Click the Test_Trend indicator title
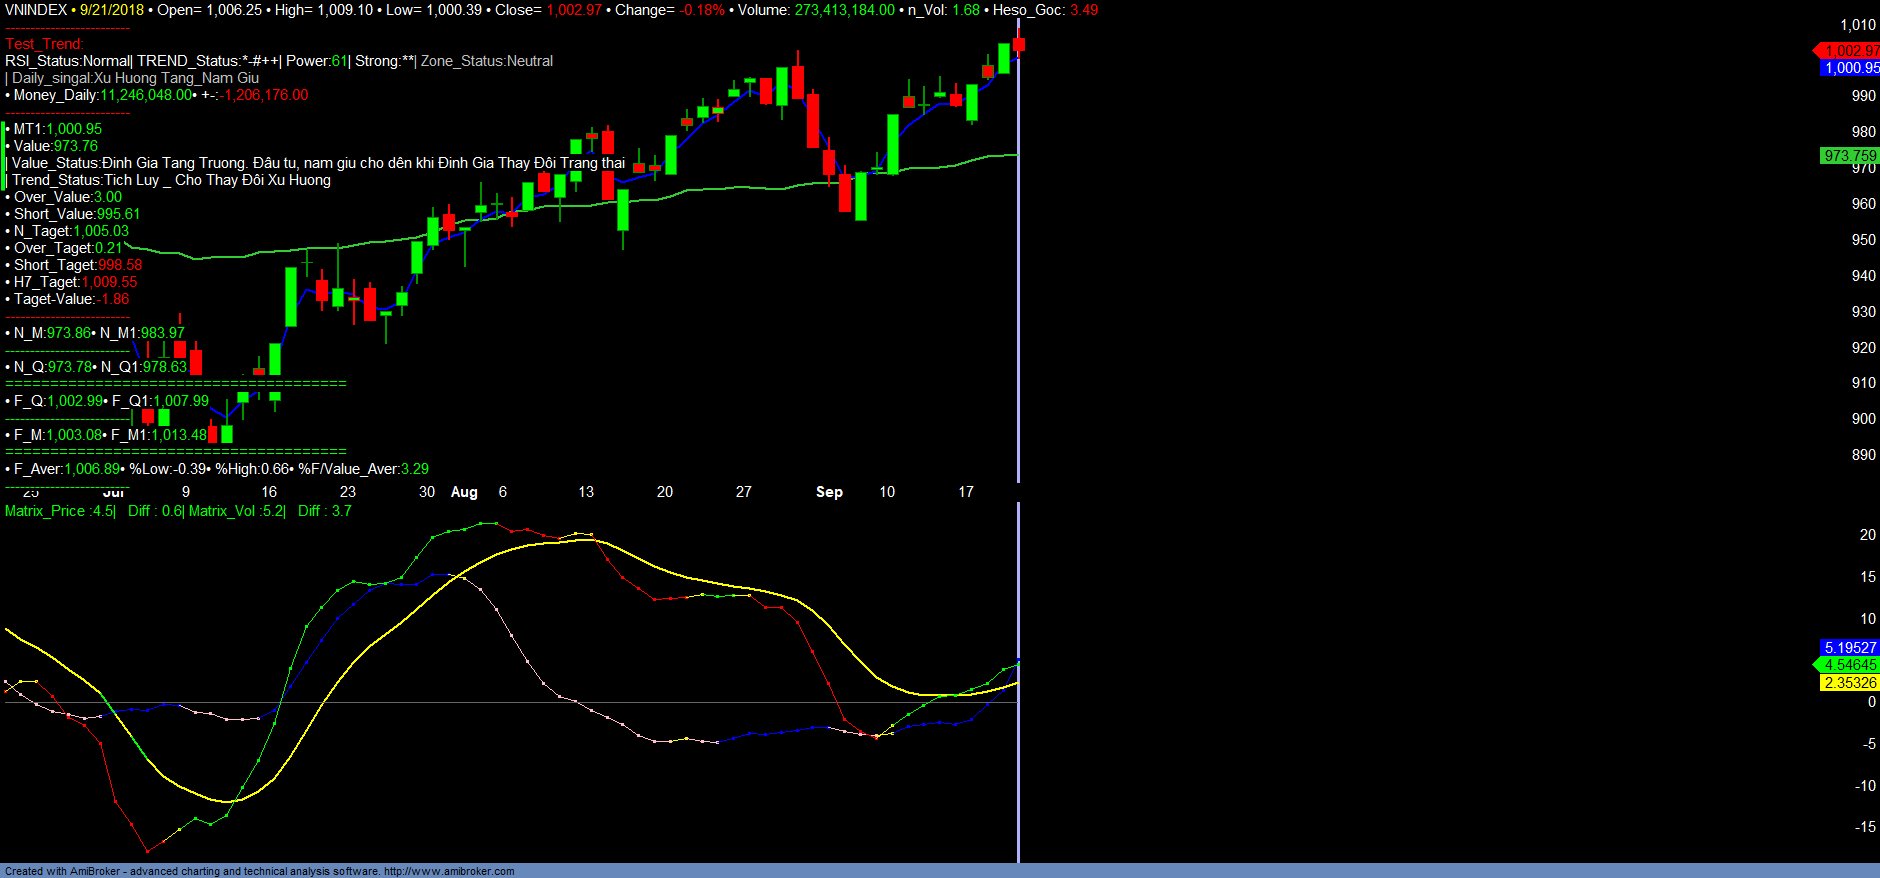1880x878 pixels. [x=44, y=44]
